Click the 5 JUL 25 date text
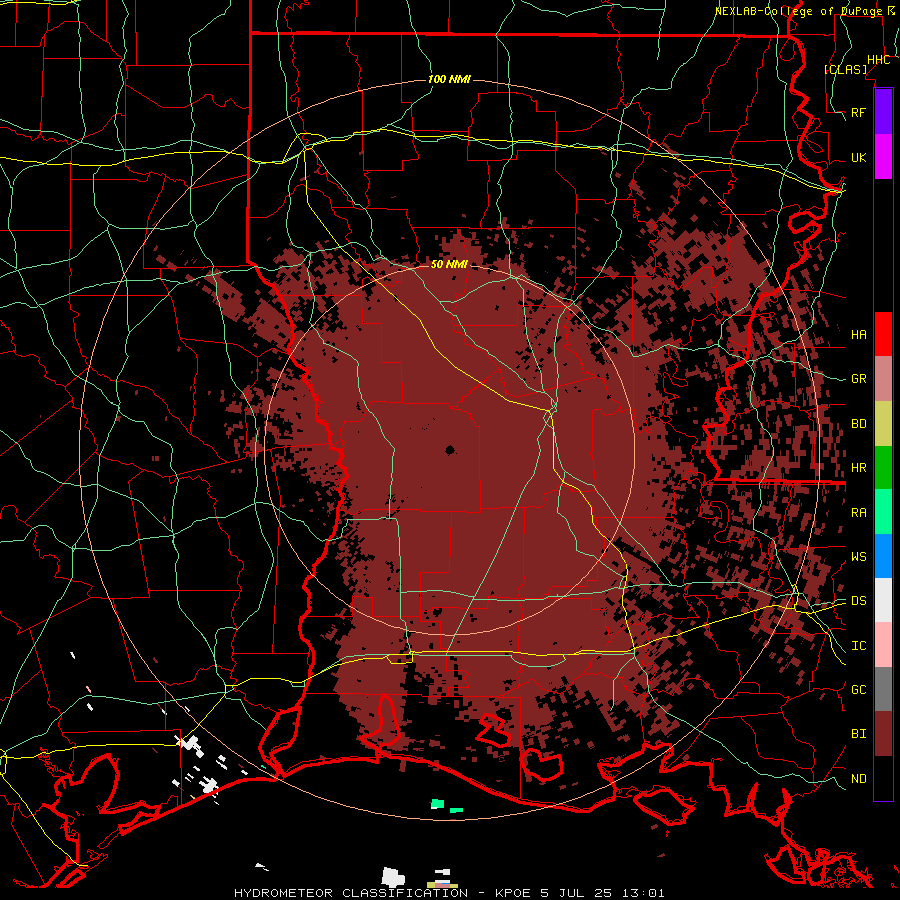The height and width of the screenshot is (900, 900). coord(574,893)
